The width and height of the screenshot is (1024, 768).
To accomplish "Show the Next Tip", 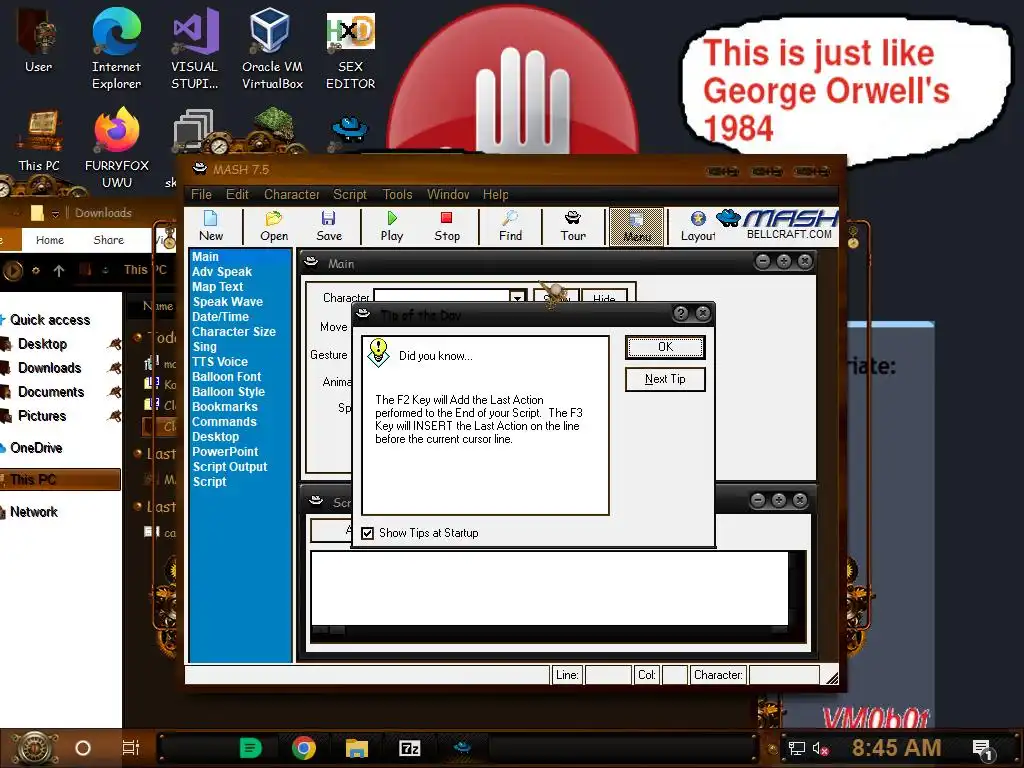I will (665, 379).
